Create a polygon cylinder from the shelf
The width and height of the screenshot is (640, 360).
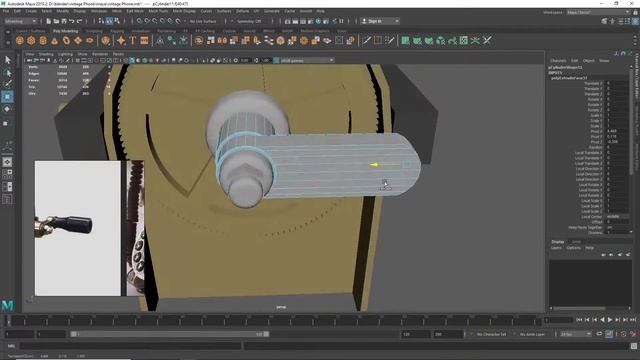click(x=43, y=40)
